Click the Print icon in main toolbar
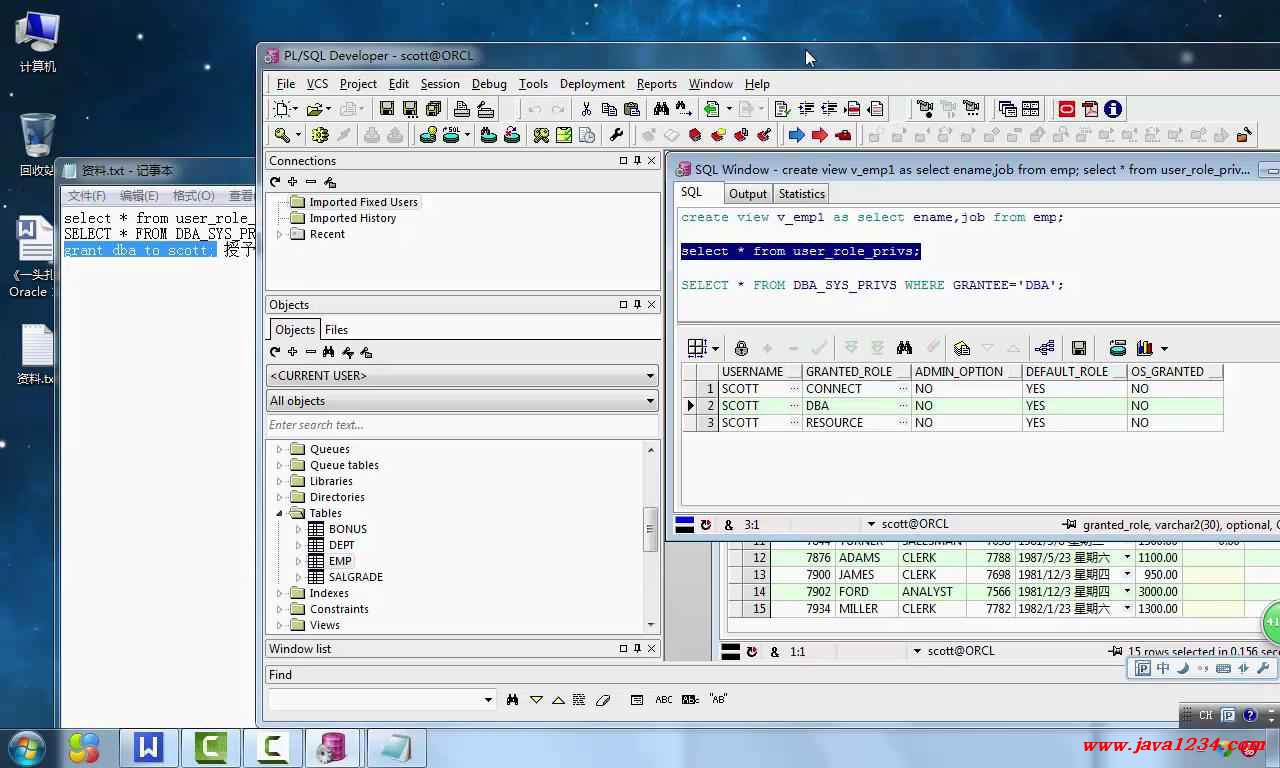Image resolution: width=1280 pixels, height=768 pixels. 462,109
